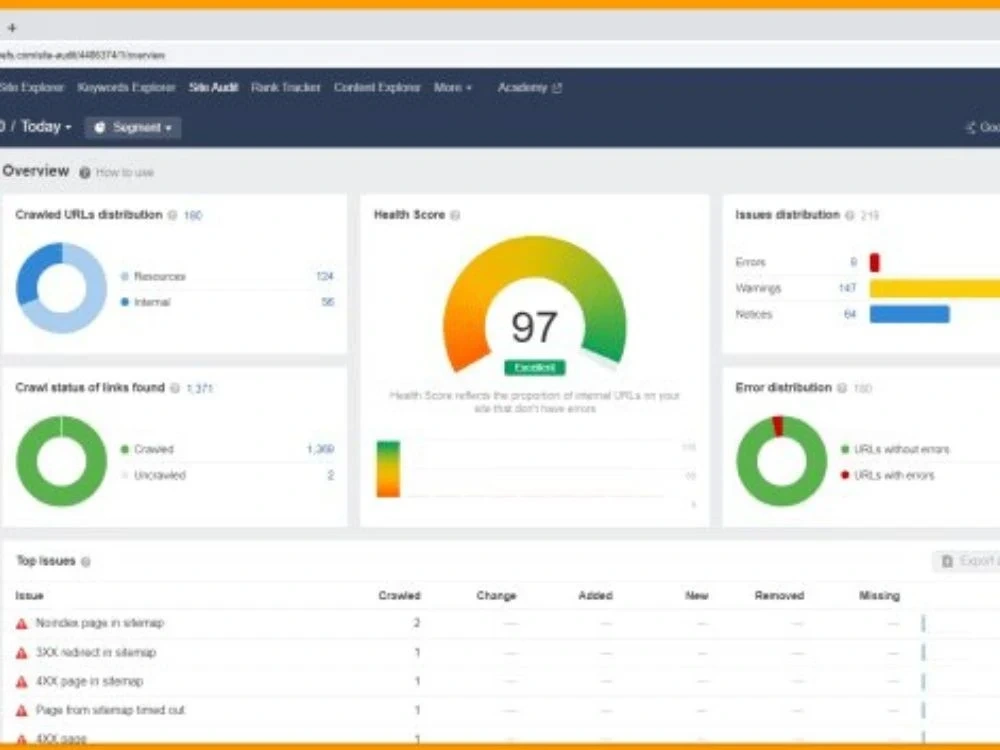Sort by the Added column header
This screenshot has height=750, width=1000.
(x=596, y=596)
